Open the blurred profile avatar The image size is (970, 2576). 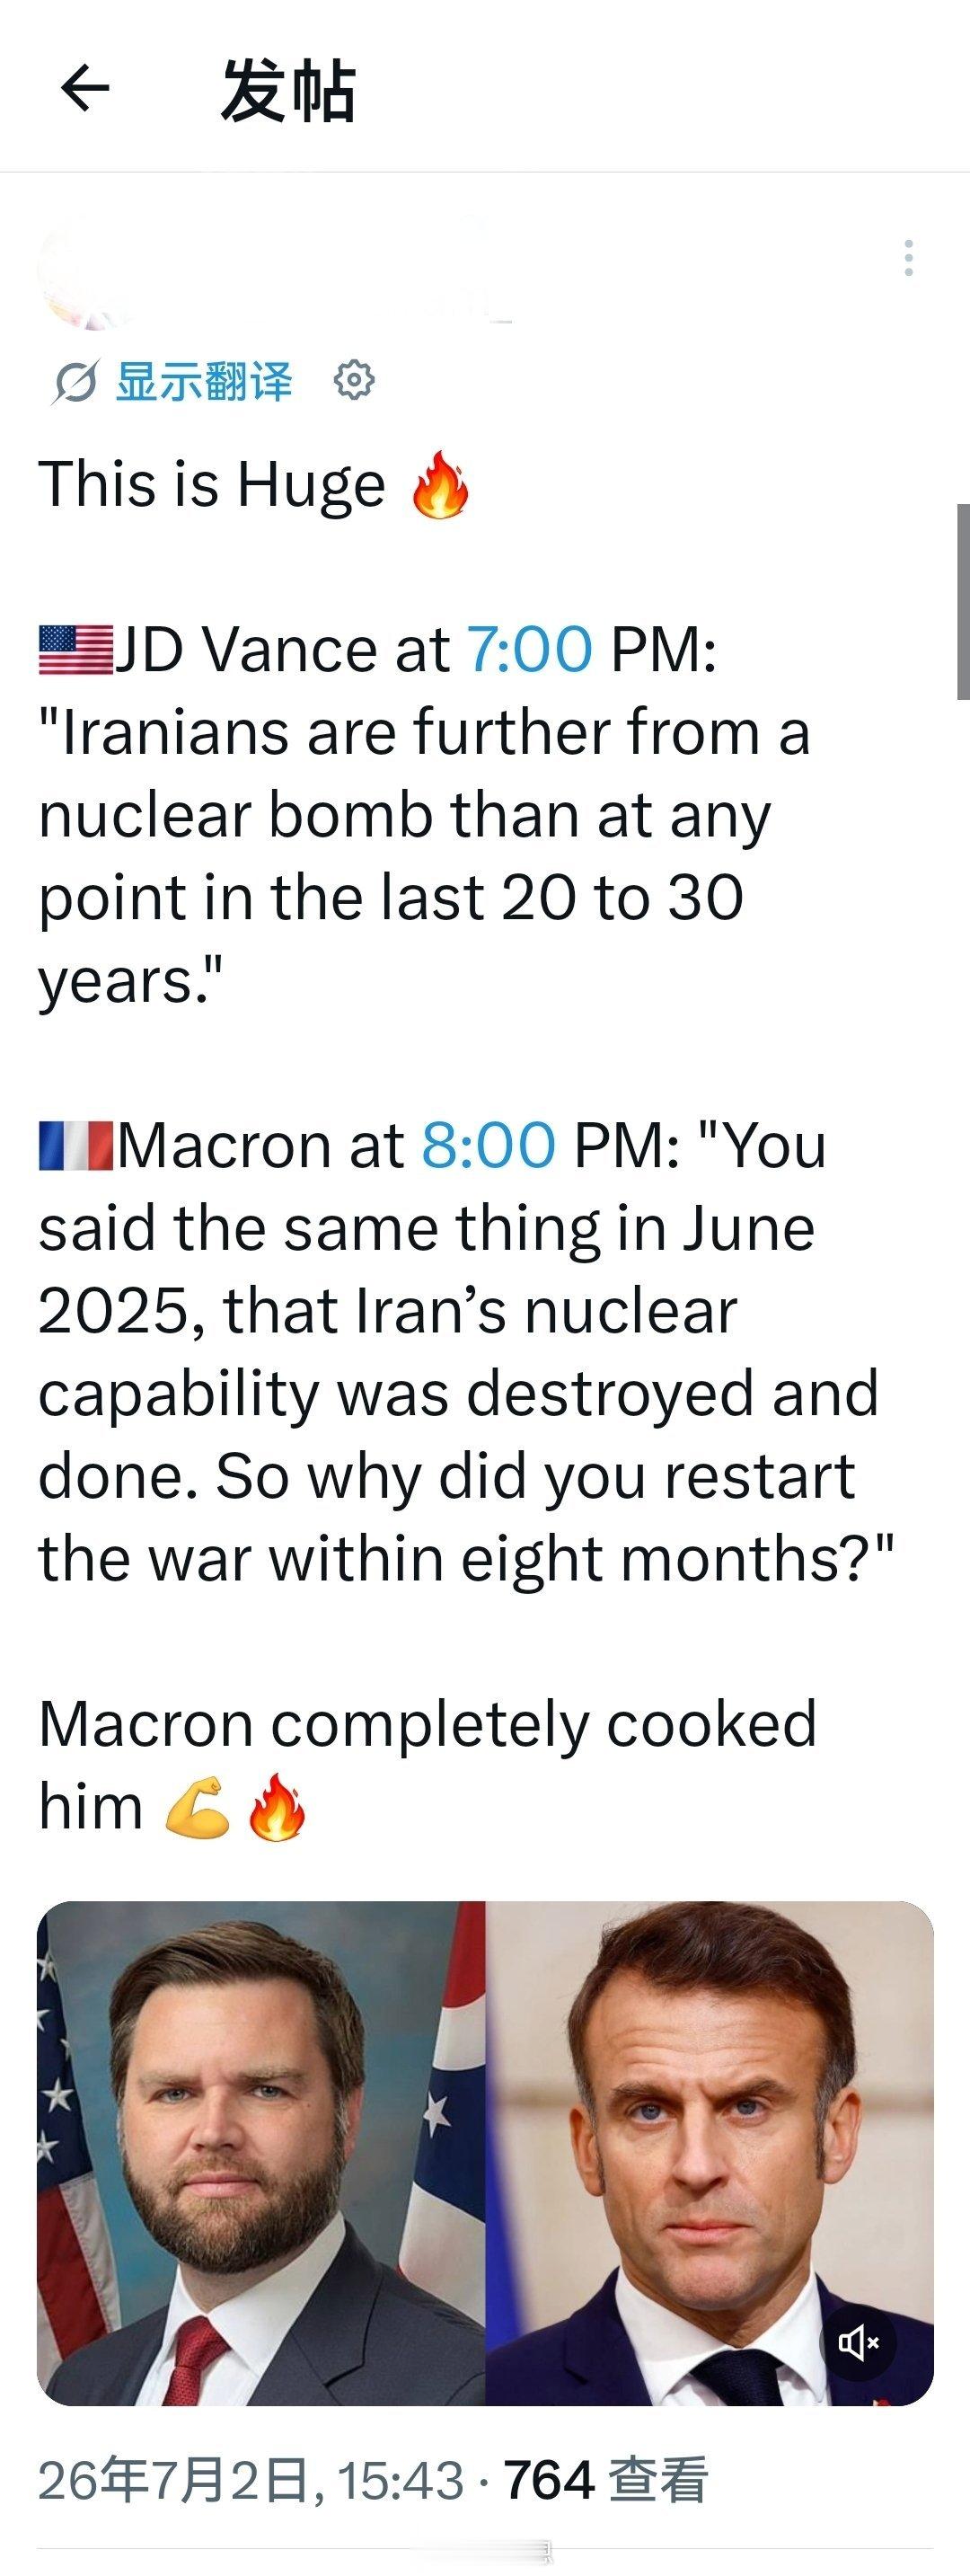(85, 270)
